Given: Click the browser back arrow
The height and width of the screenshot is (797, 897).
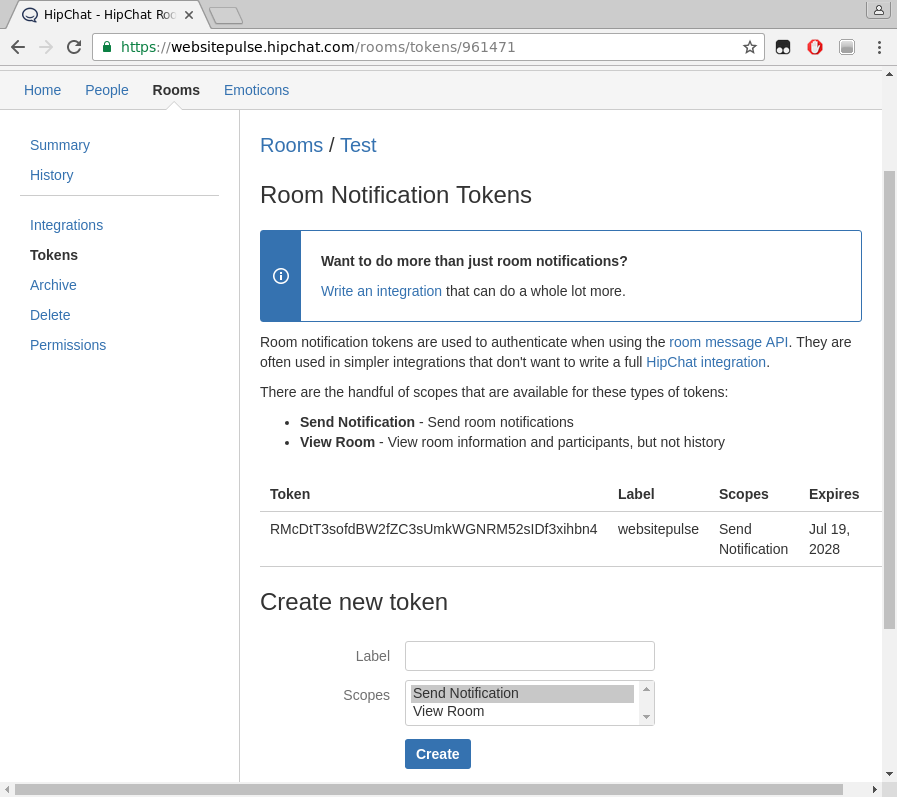Looking at the screenshot, I should coord(18,47).
